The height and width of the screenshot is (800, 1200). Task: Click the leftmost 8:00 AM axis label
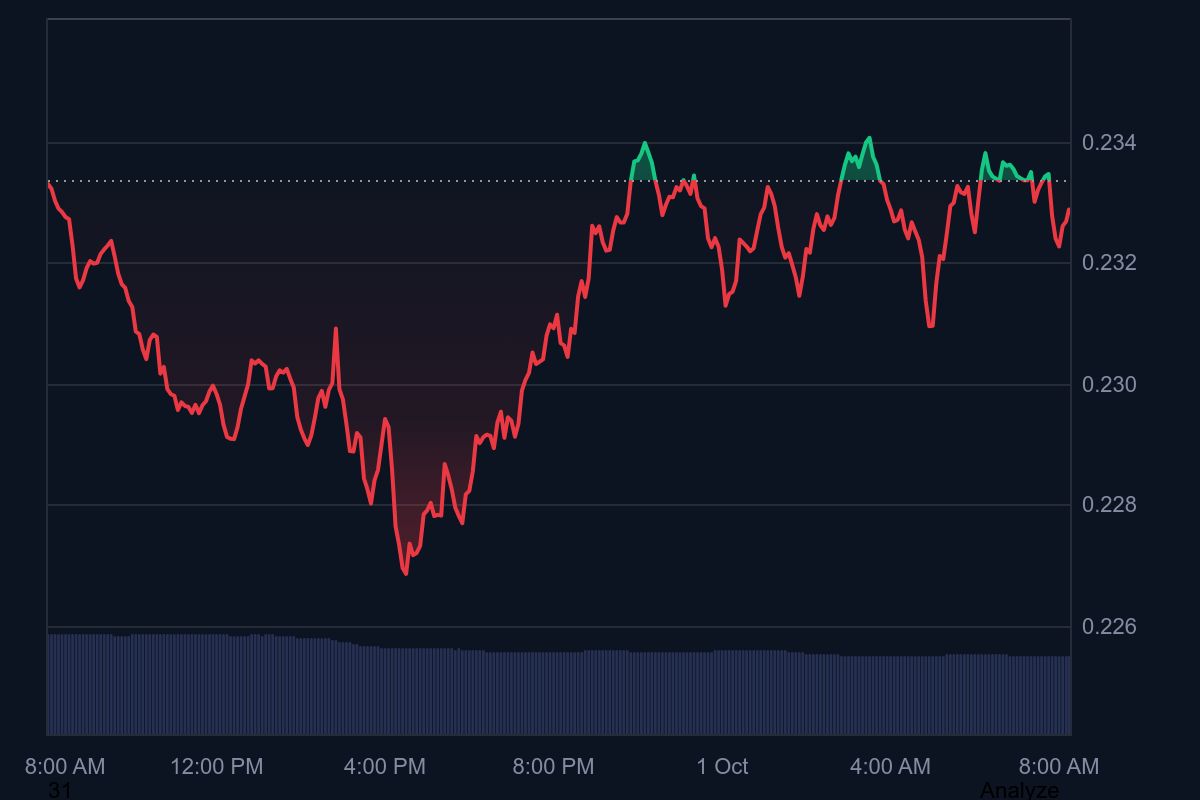pyautogui.click(x=65, y=766)
